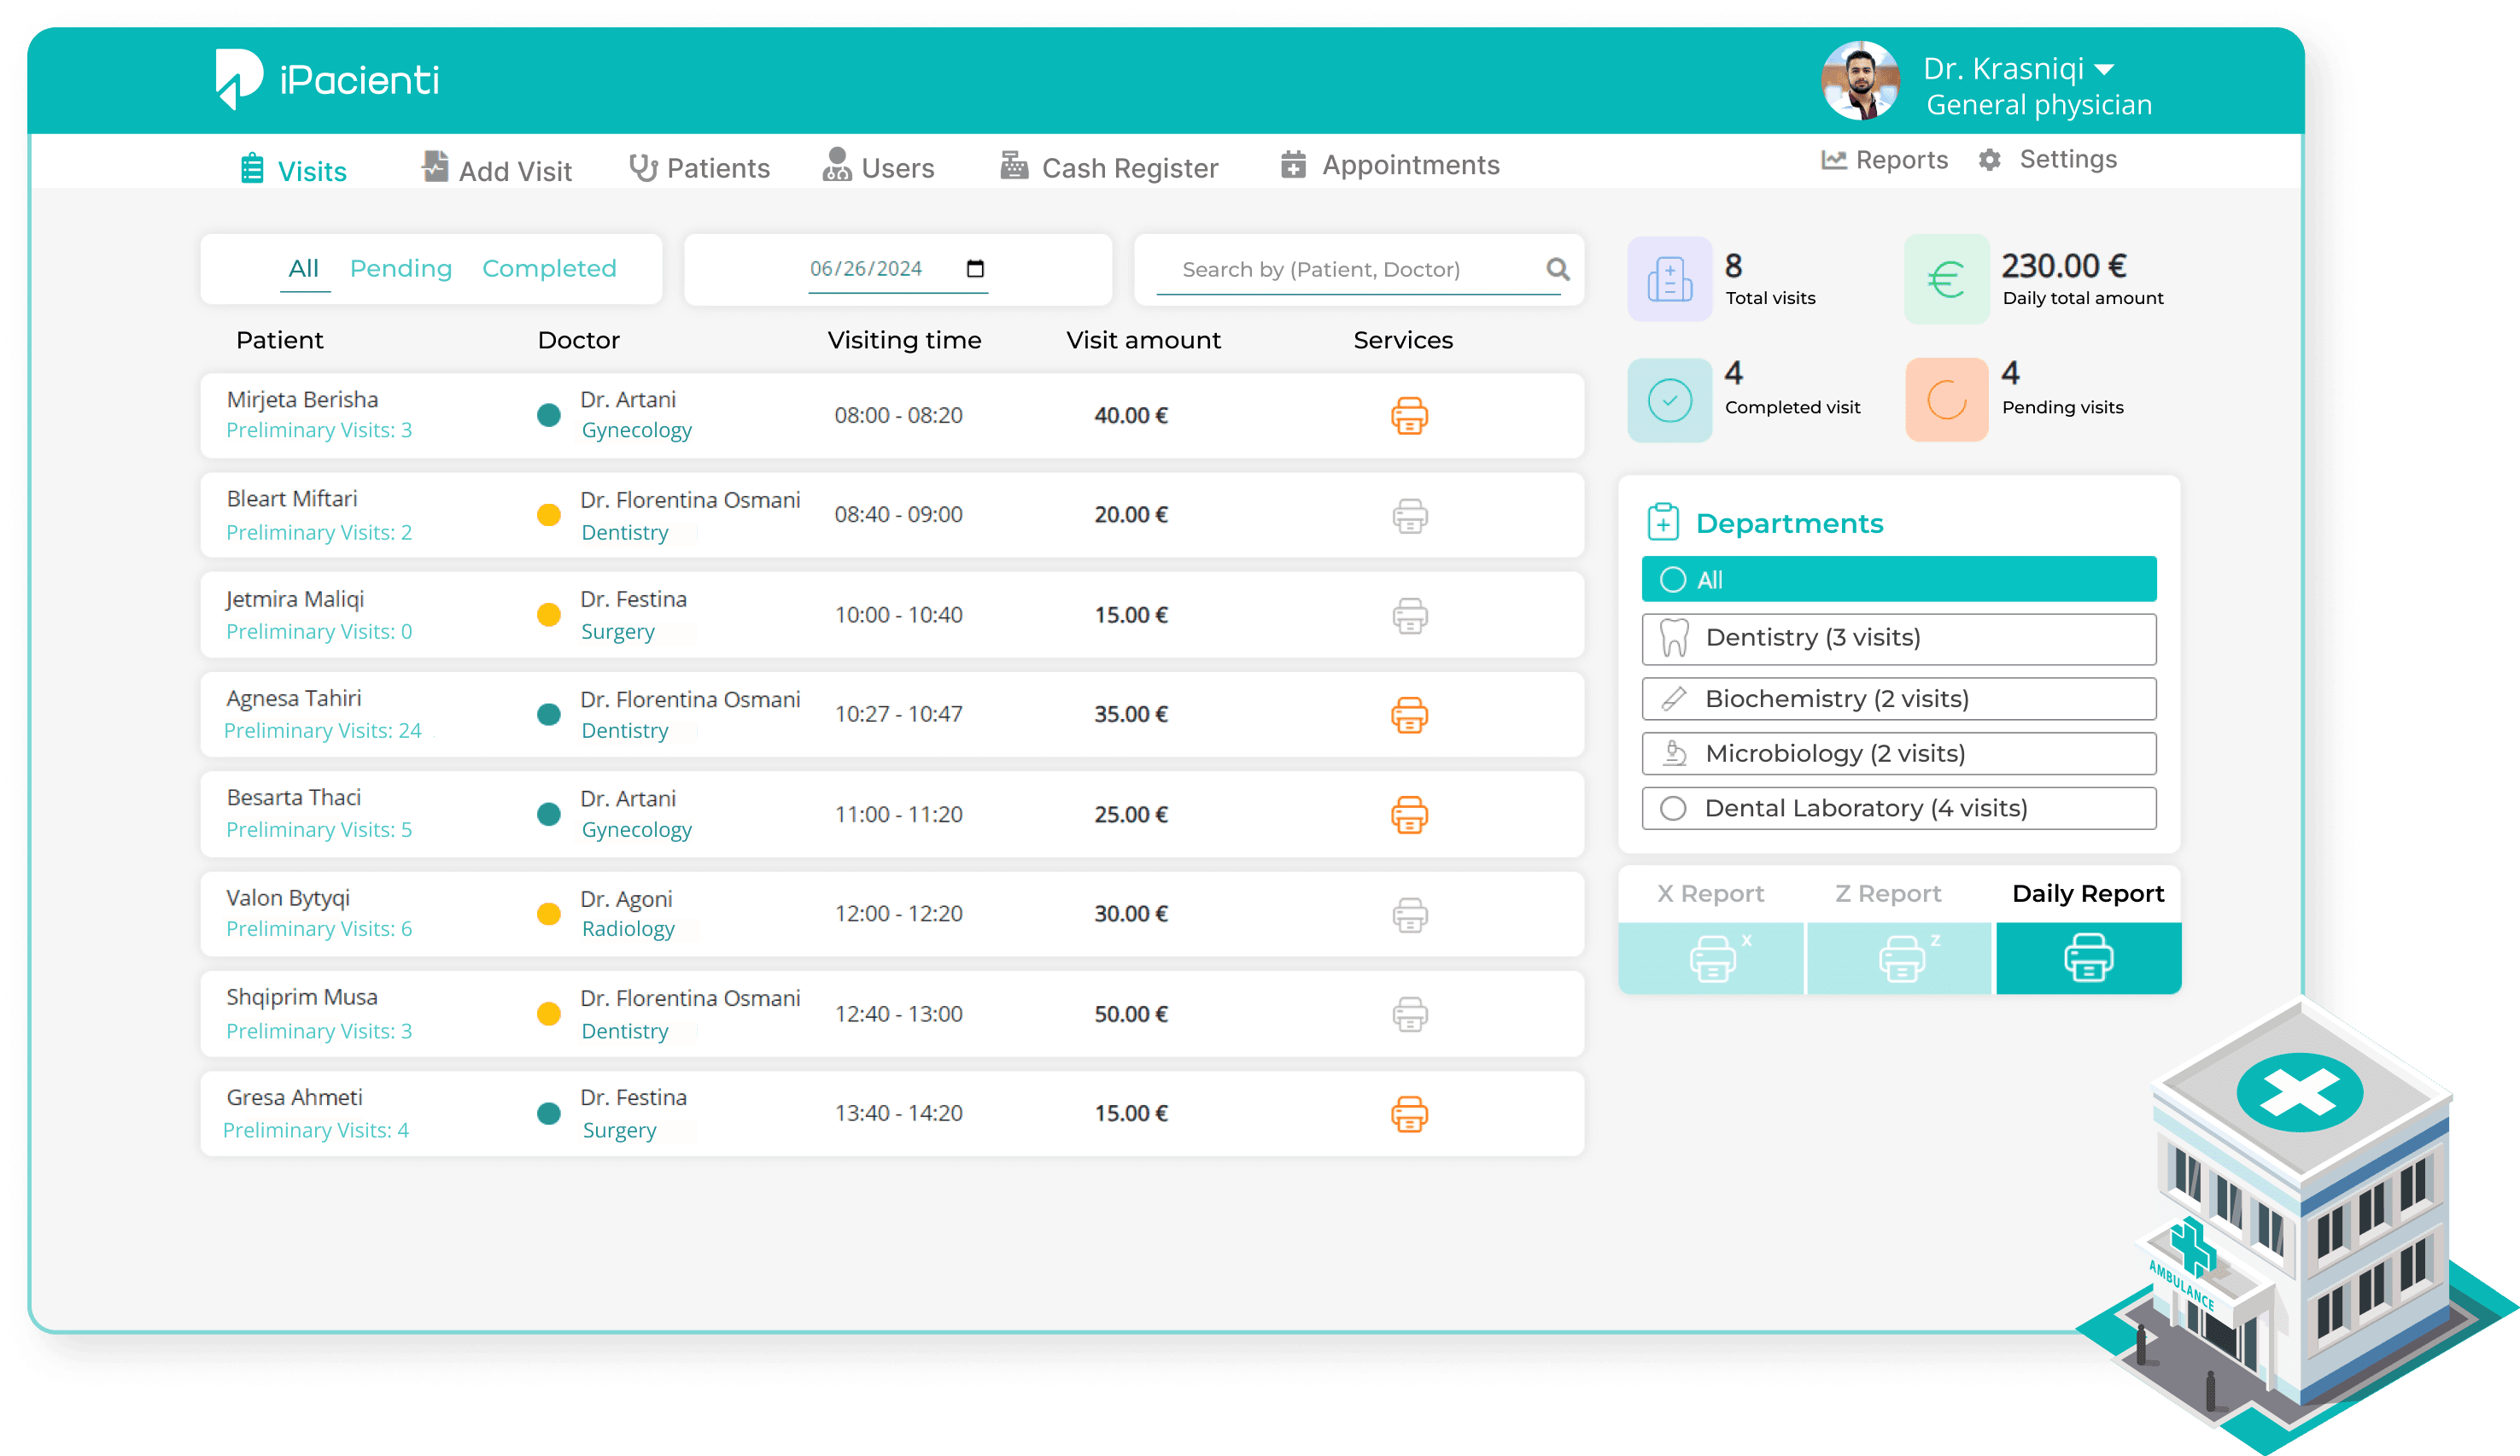Click the iPacienti logo

pos(328,79)
